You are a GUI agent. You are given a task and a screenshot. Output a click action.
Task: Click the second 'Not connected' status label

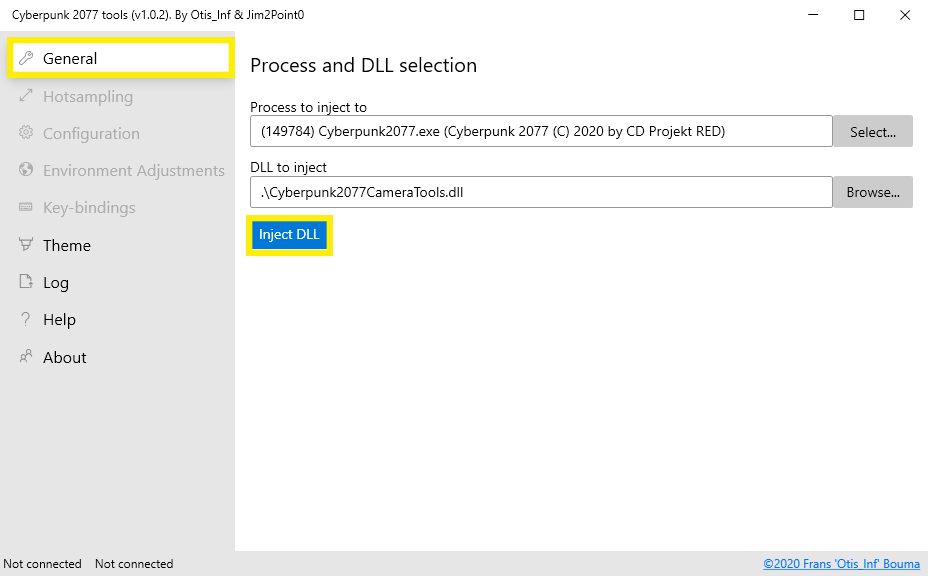(134, 564)
